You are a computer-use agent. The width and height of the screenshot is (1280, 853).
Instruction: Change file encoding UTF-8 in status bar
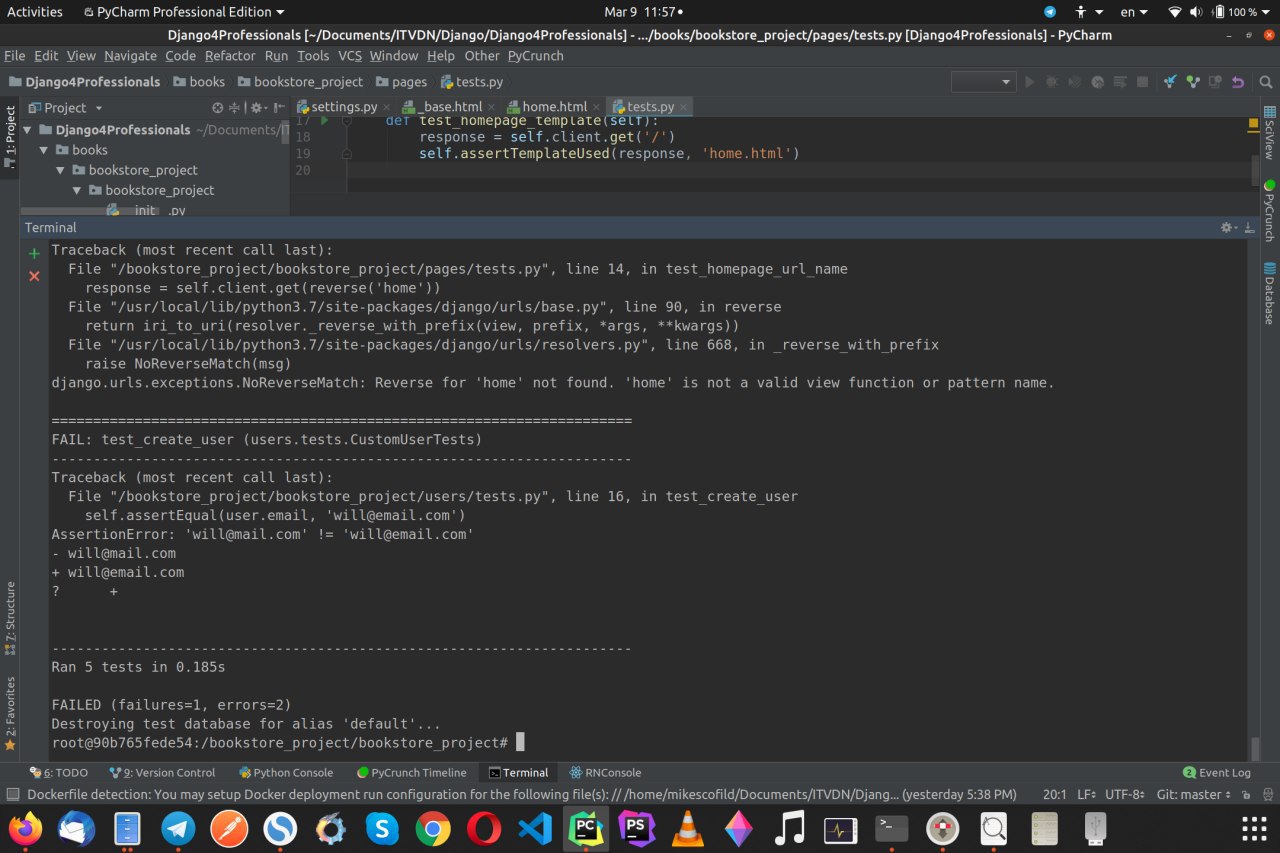1126,794
